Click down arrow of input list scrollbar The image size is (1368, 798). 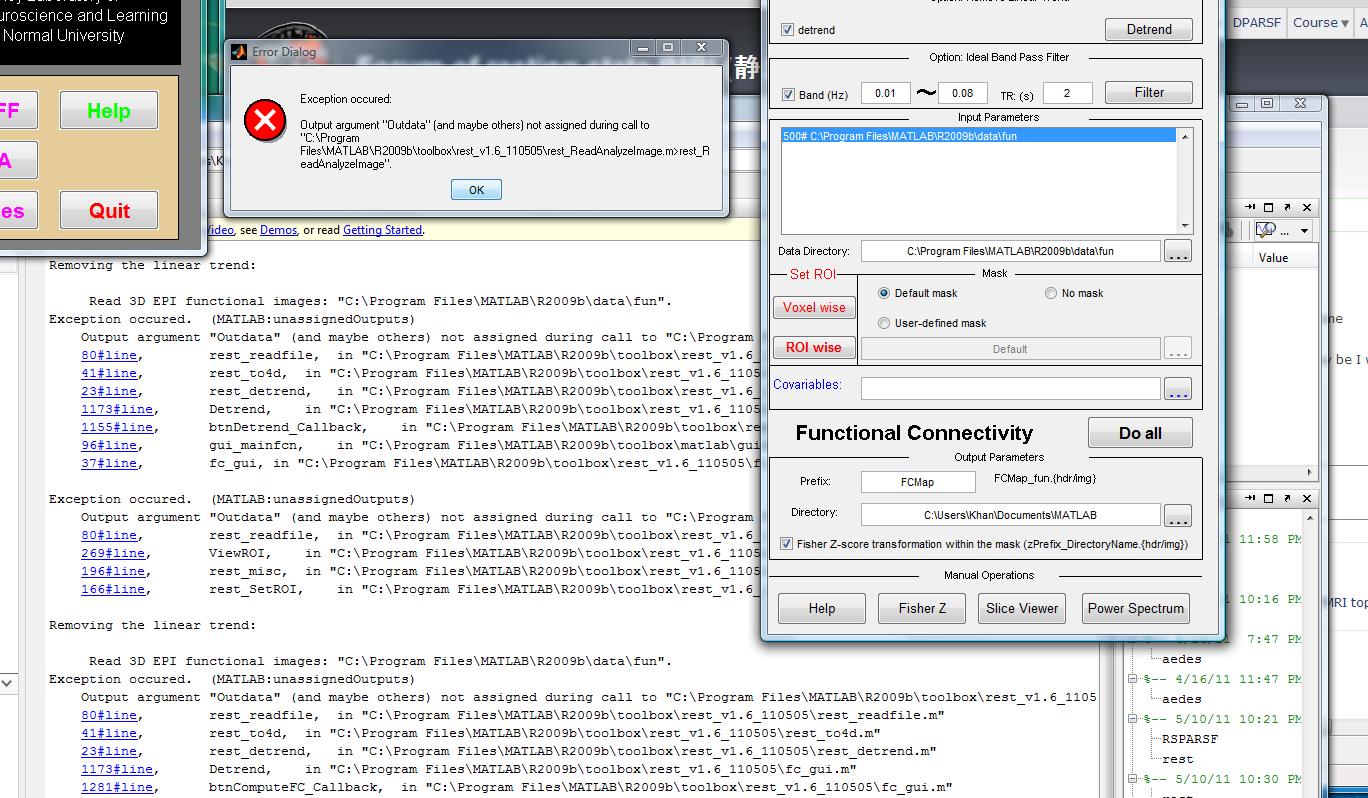coord(1185,226)
